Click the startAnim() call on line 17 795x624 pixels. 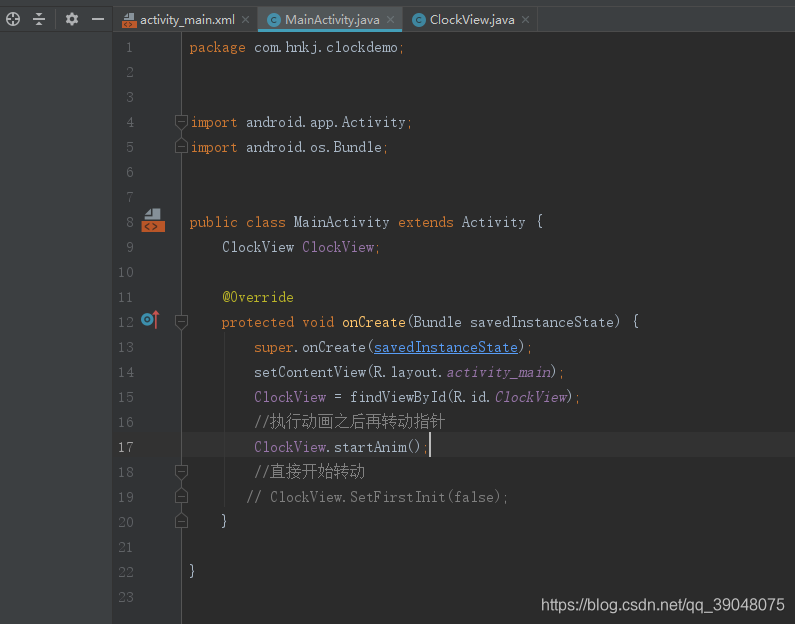377,447
